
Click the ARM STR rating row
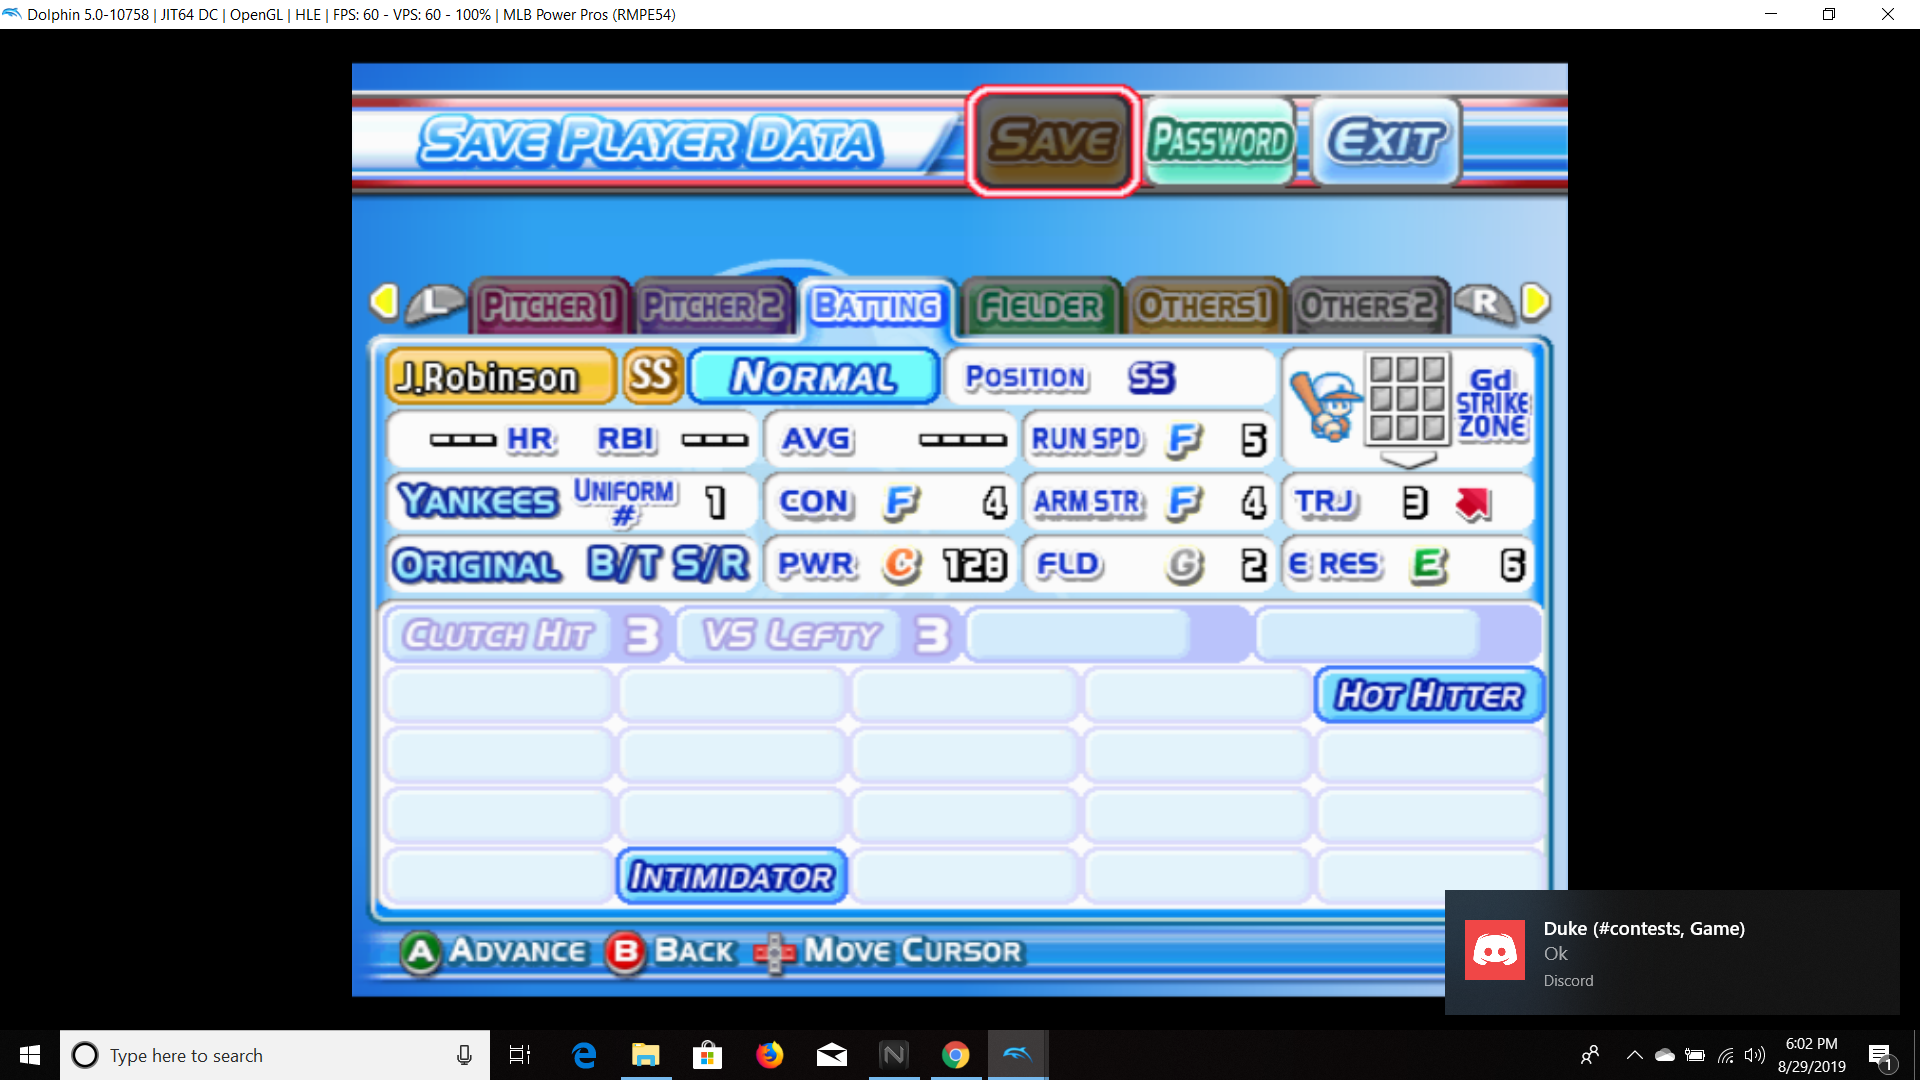(x=1150, y=502)
